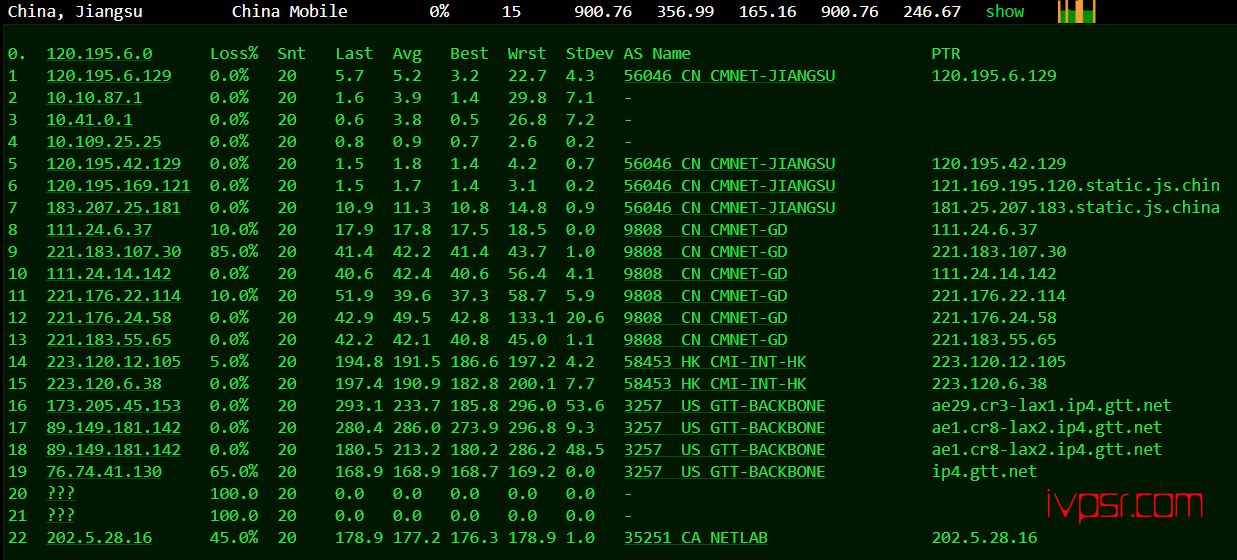Open the small latency bar chart thumbnail
This screenshot has width=1237, height=560.
(1077, 12)
